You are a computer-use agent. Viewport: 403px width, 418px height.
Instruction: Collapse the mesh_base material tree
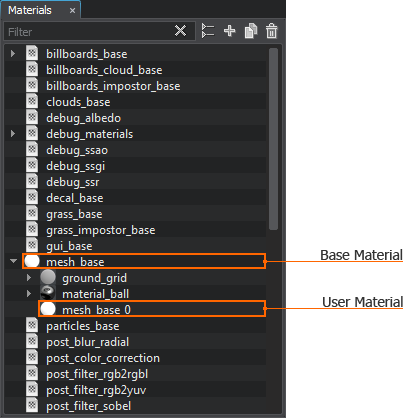point(13,261)
